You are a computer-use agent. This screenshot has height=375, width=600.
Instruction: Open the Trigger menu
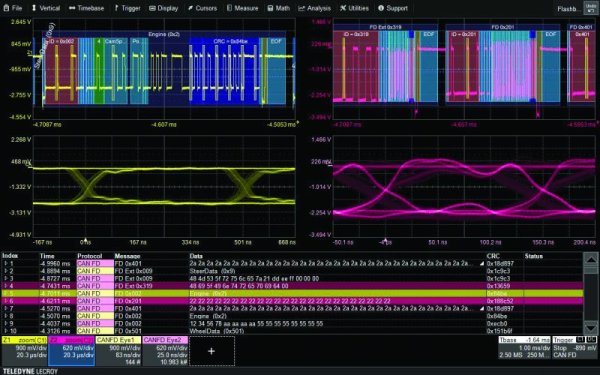tap(127, 8)
